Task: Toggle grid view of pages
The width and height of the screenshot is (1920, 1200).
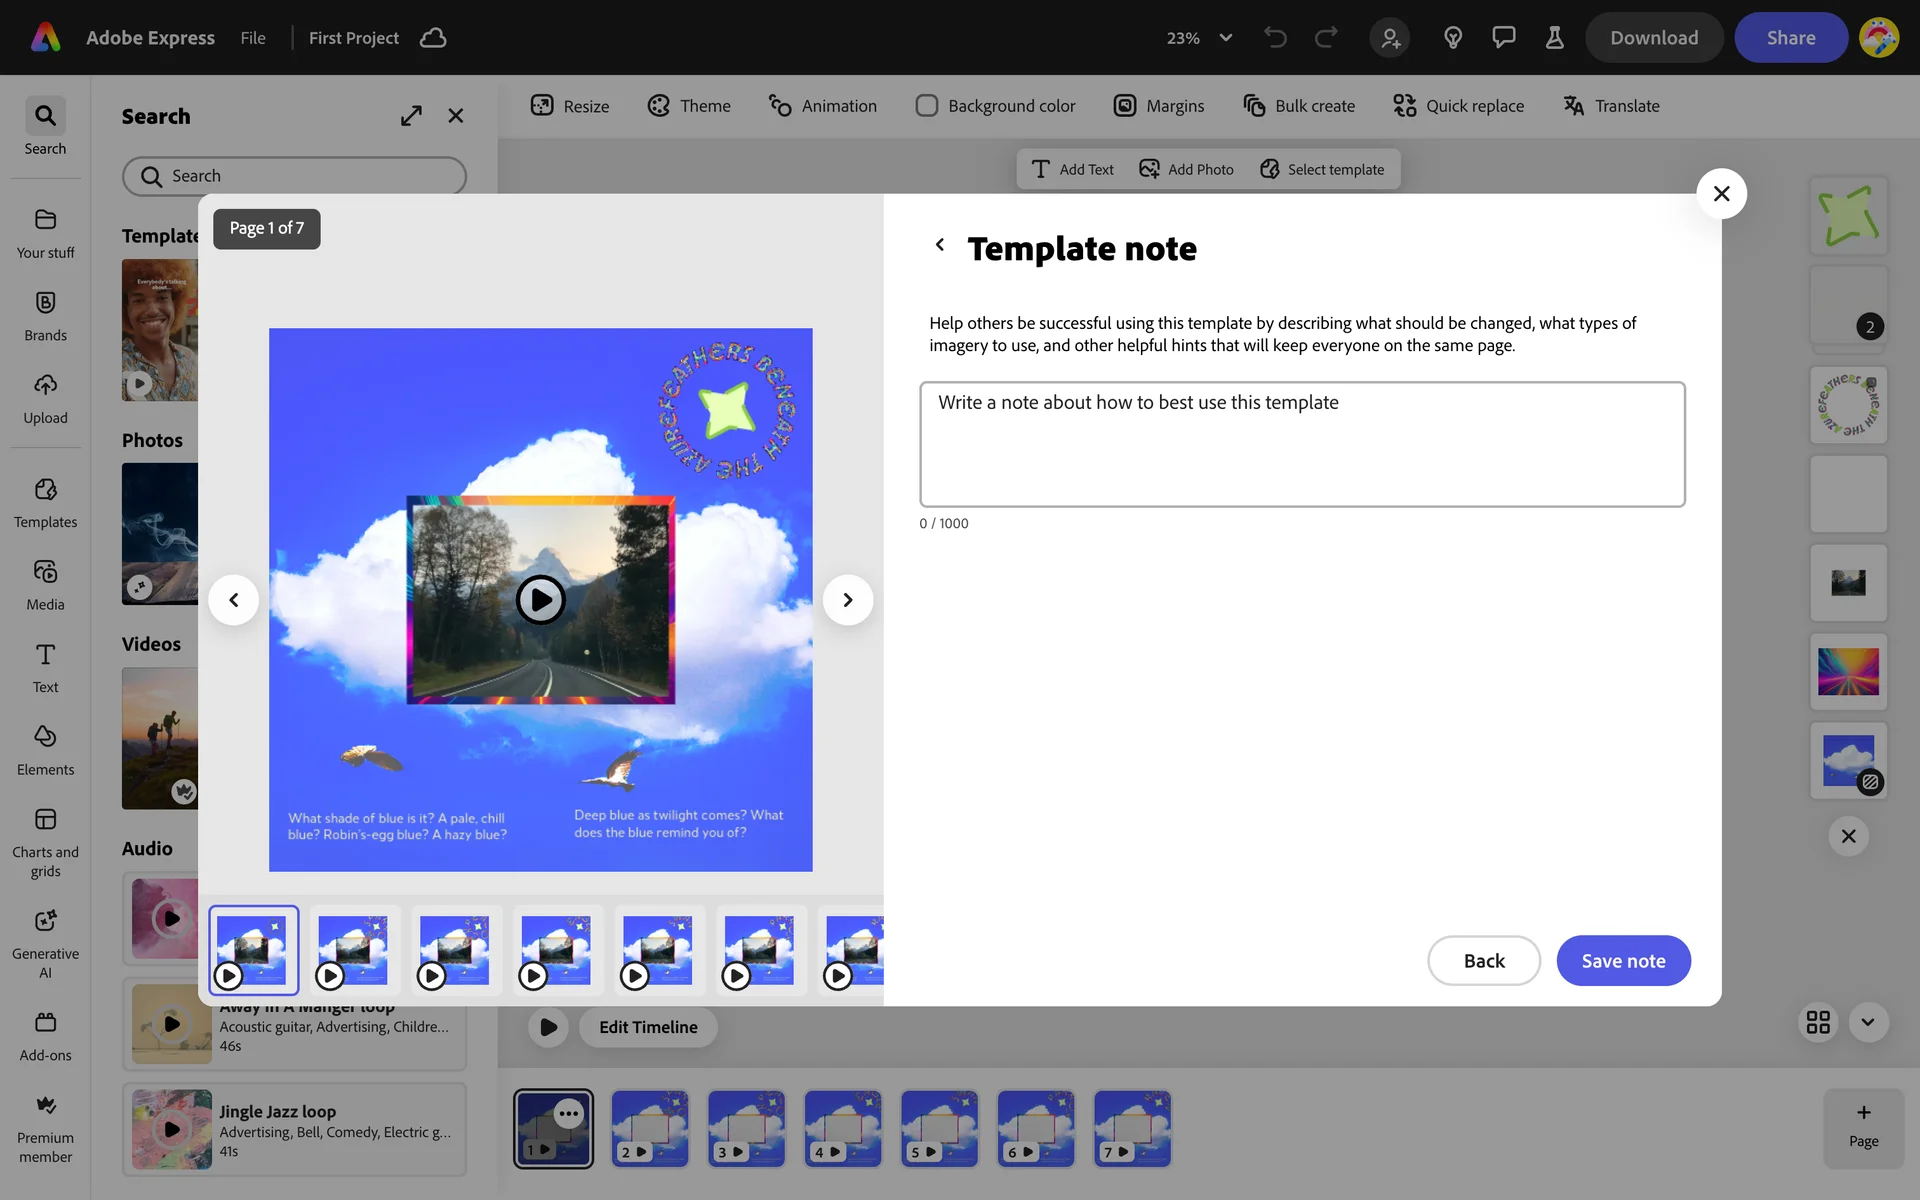Action: [1818, 1022]
